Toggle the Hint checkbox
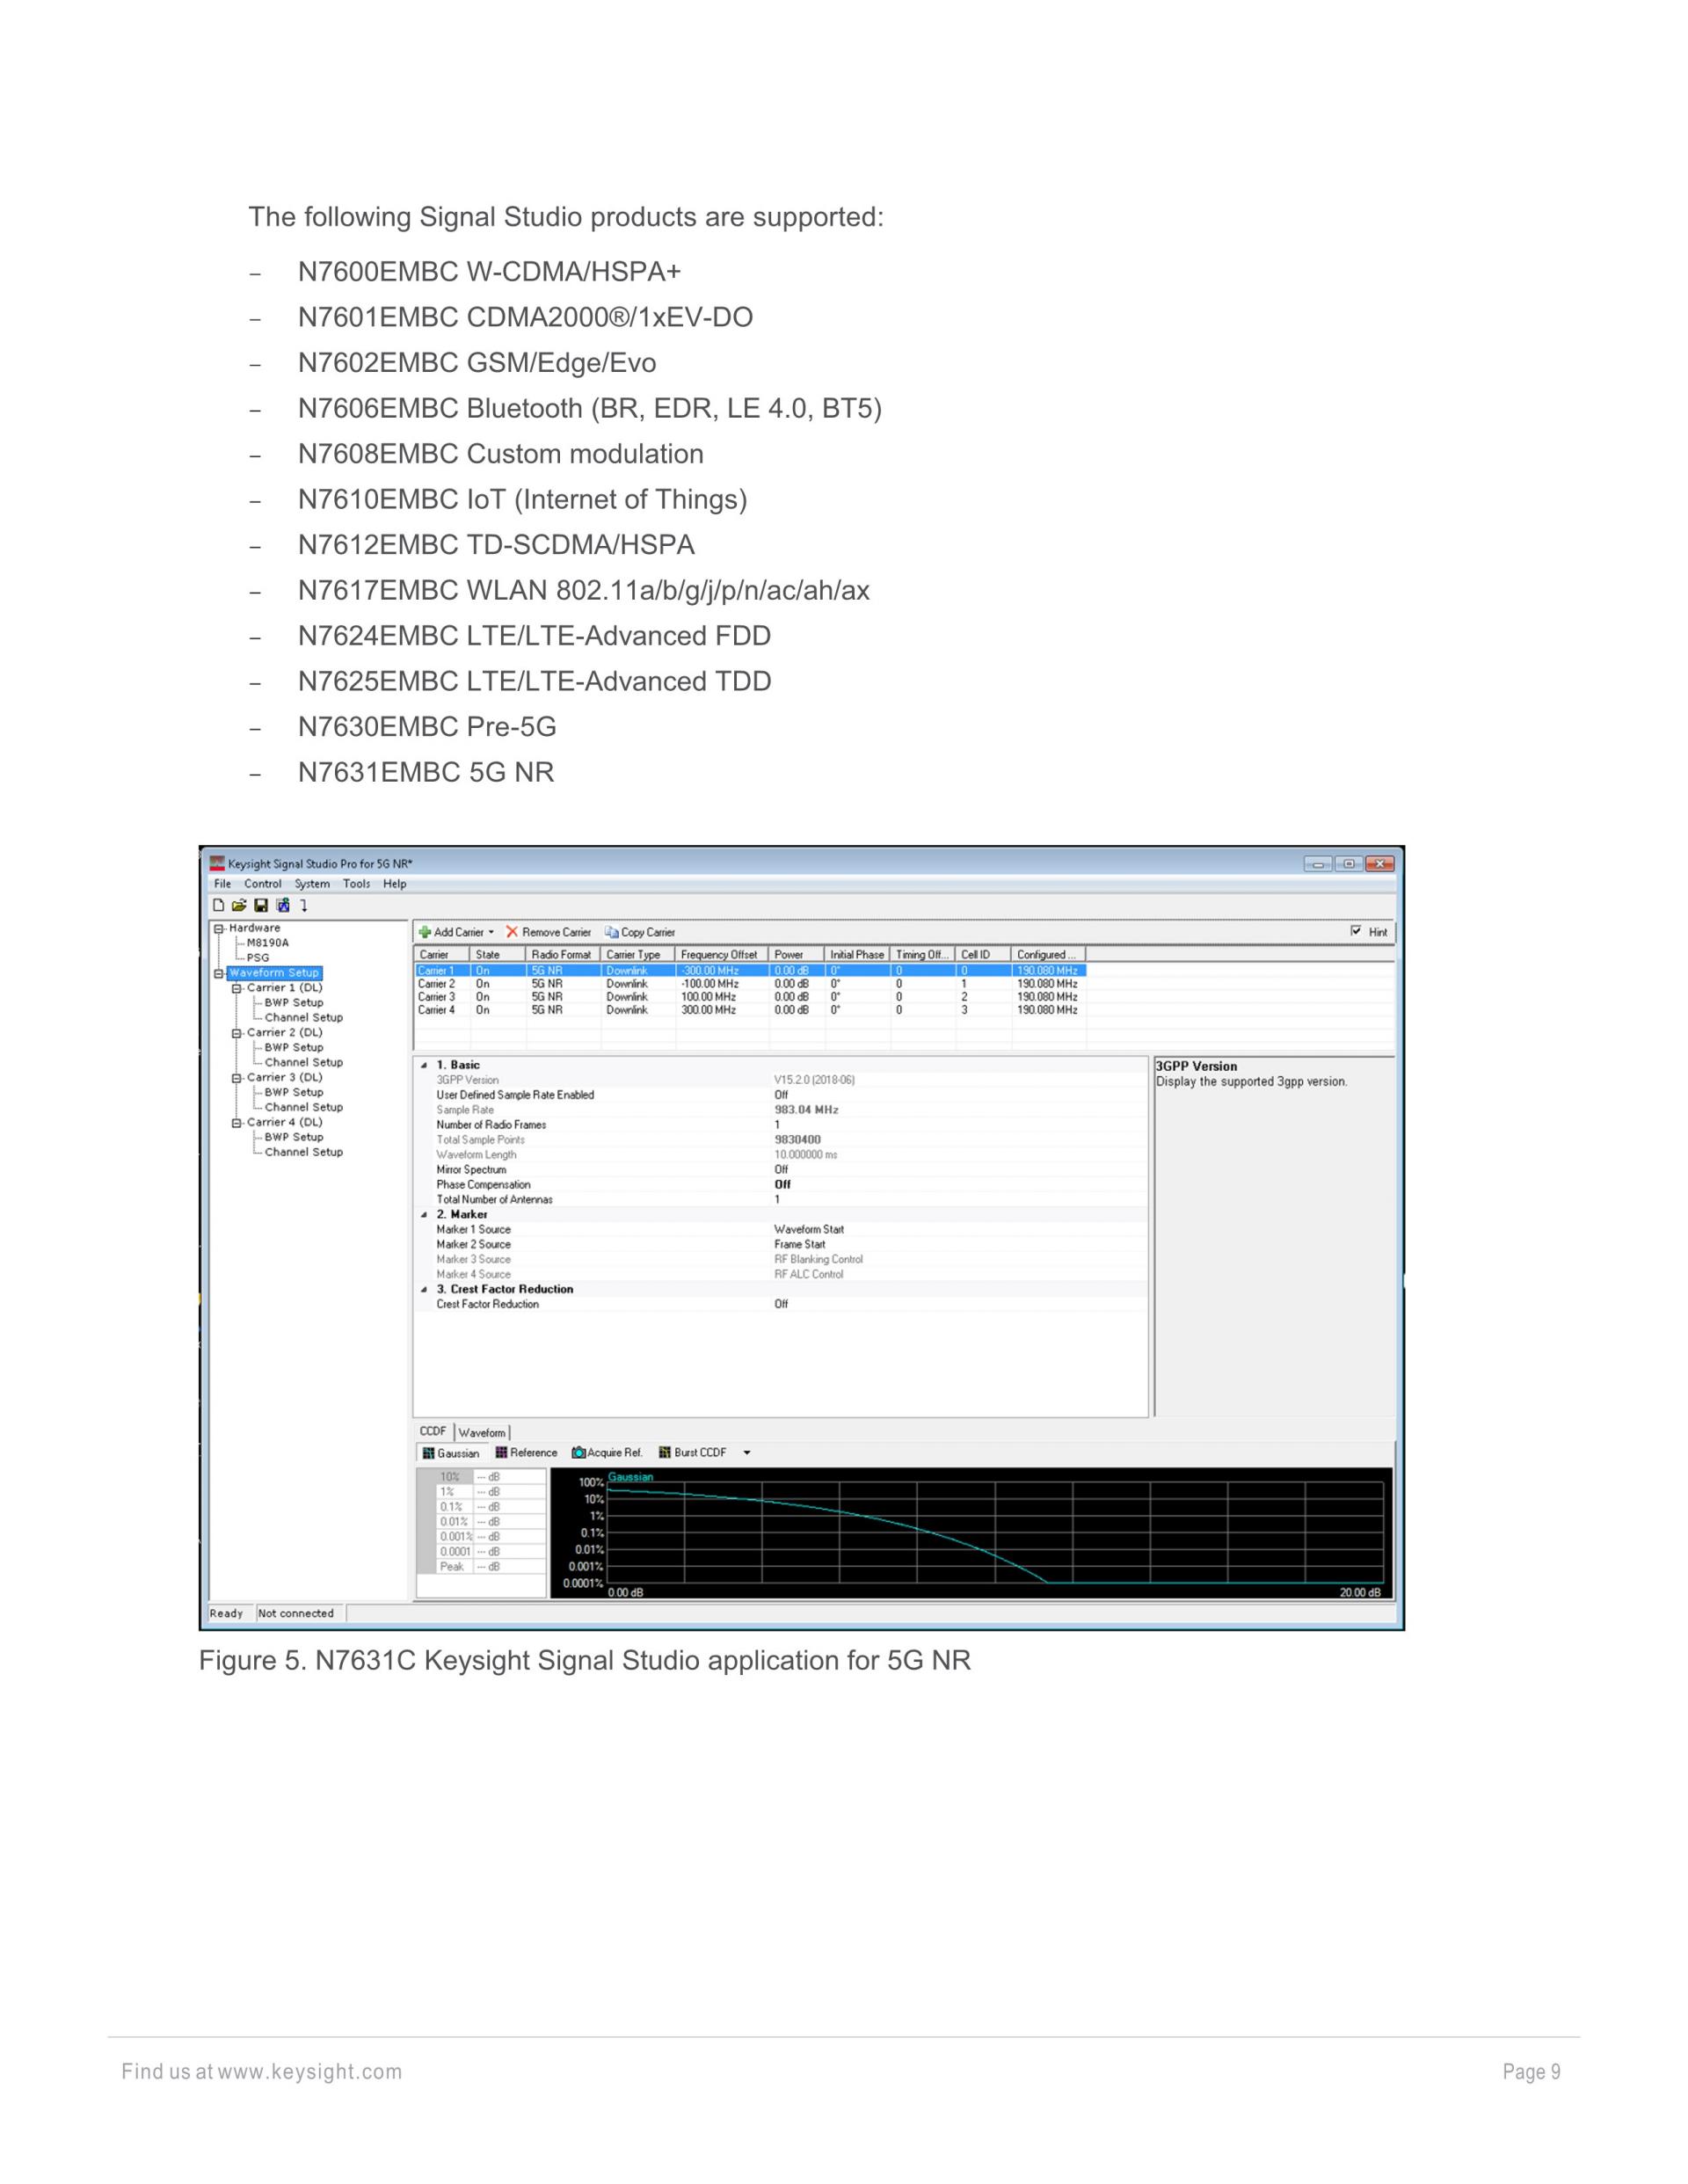 pyautogui.click(x=1356, y=931)
